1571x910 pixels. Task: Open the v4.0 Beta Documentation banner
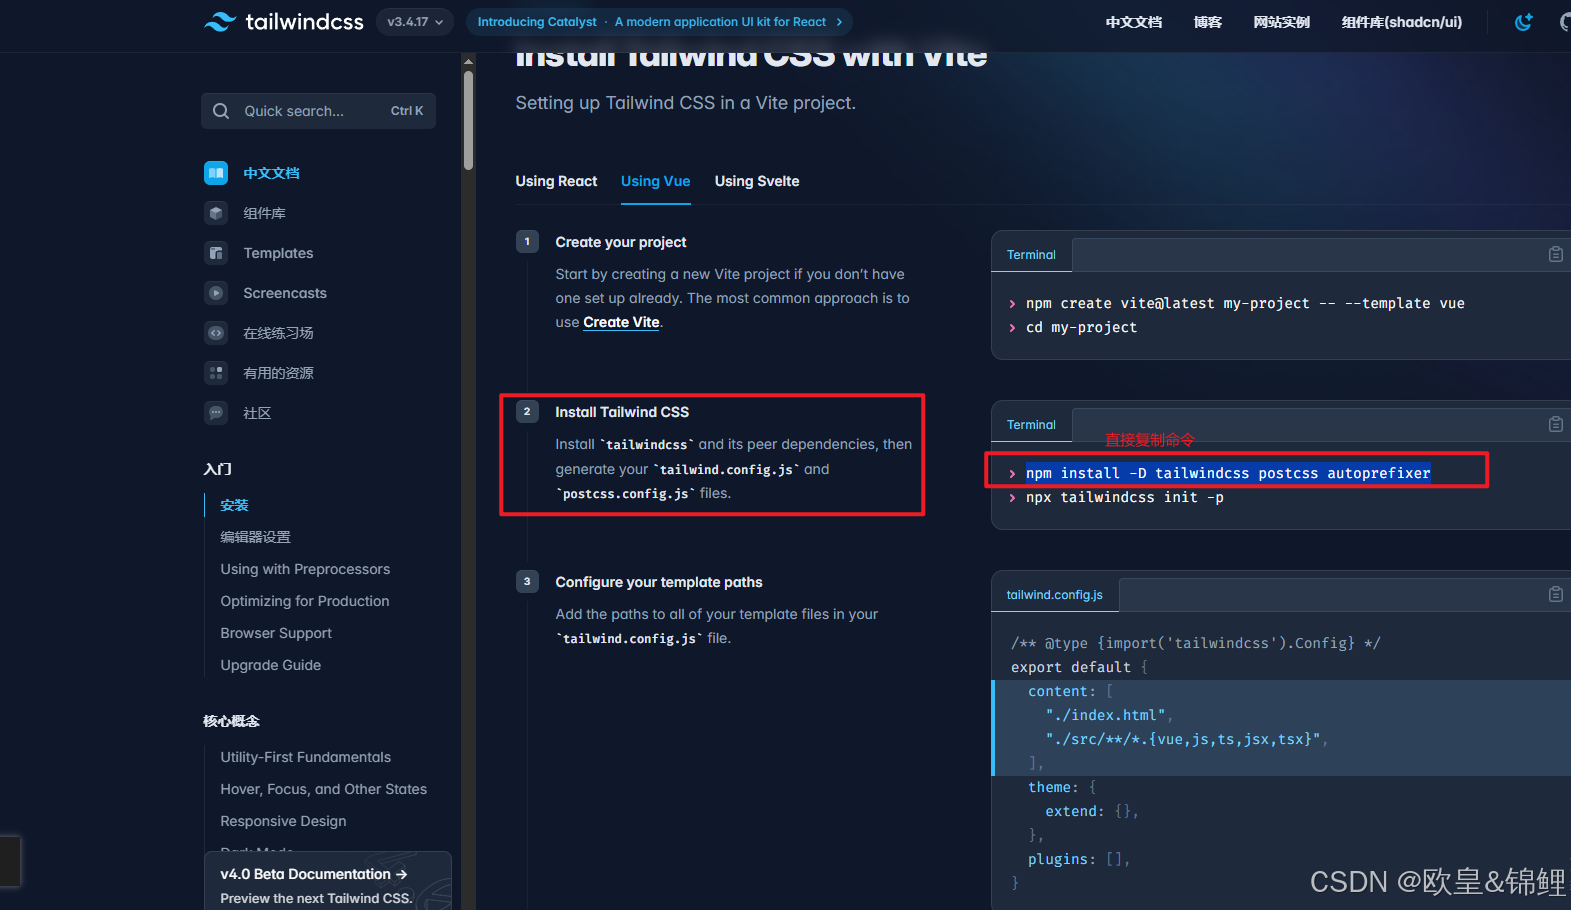tap(328, 881)
